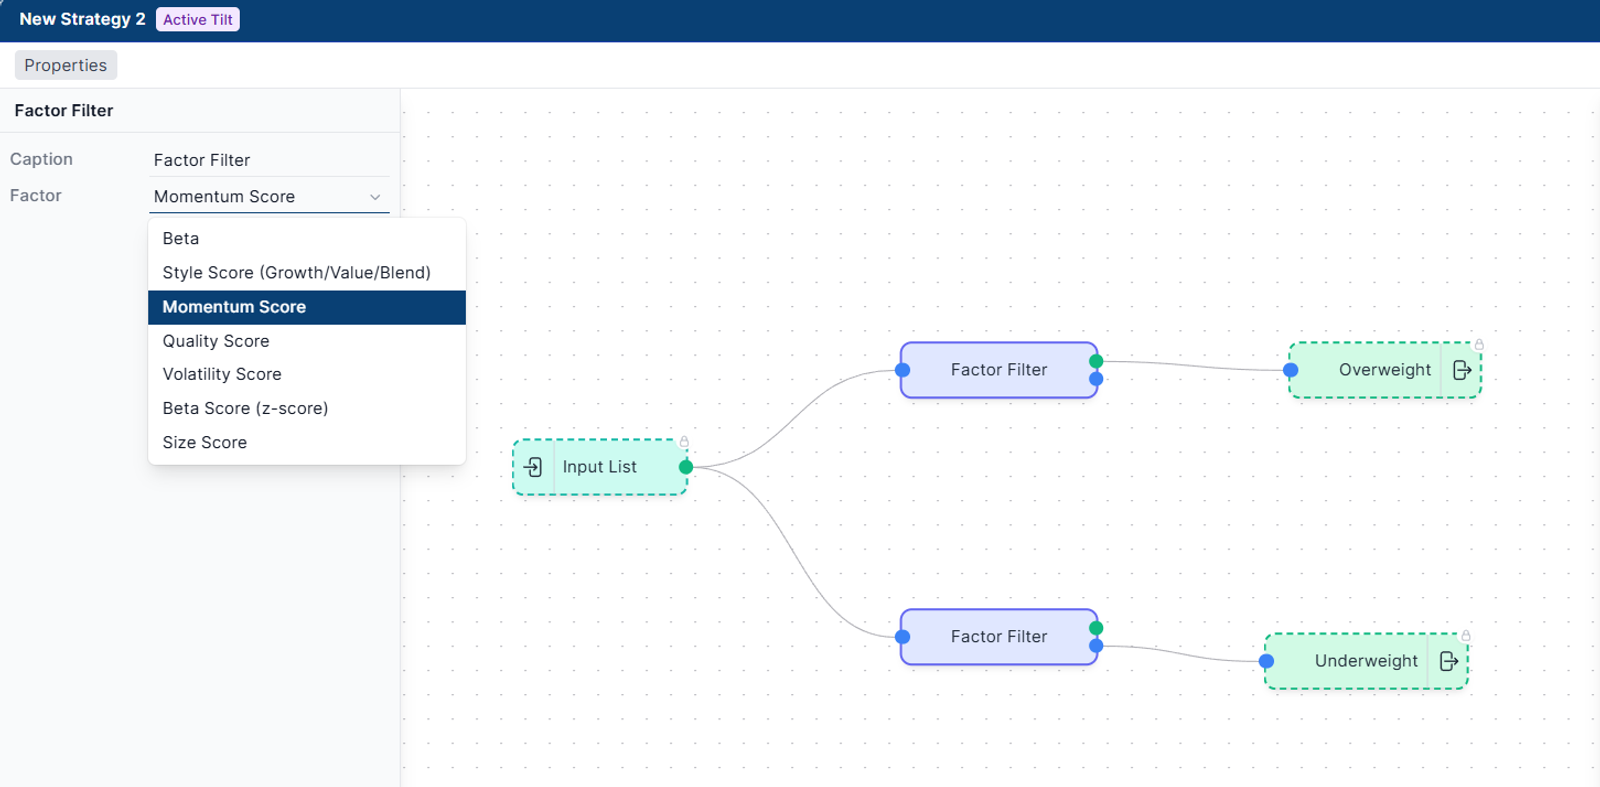Click the lock icon above Underweight node
This screenshot has width=1600, height=787.
click(1466, 635)
